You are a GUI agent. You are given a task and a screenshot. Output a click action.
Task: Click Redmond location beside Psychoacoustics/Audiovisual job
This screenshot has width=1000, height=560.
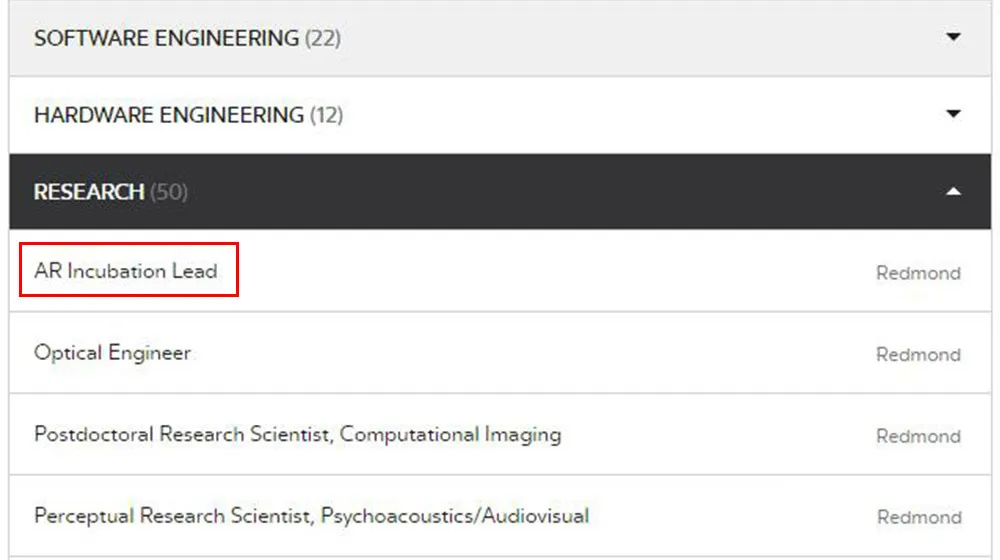click(x=919, y=517)
